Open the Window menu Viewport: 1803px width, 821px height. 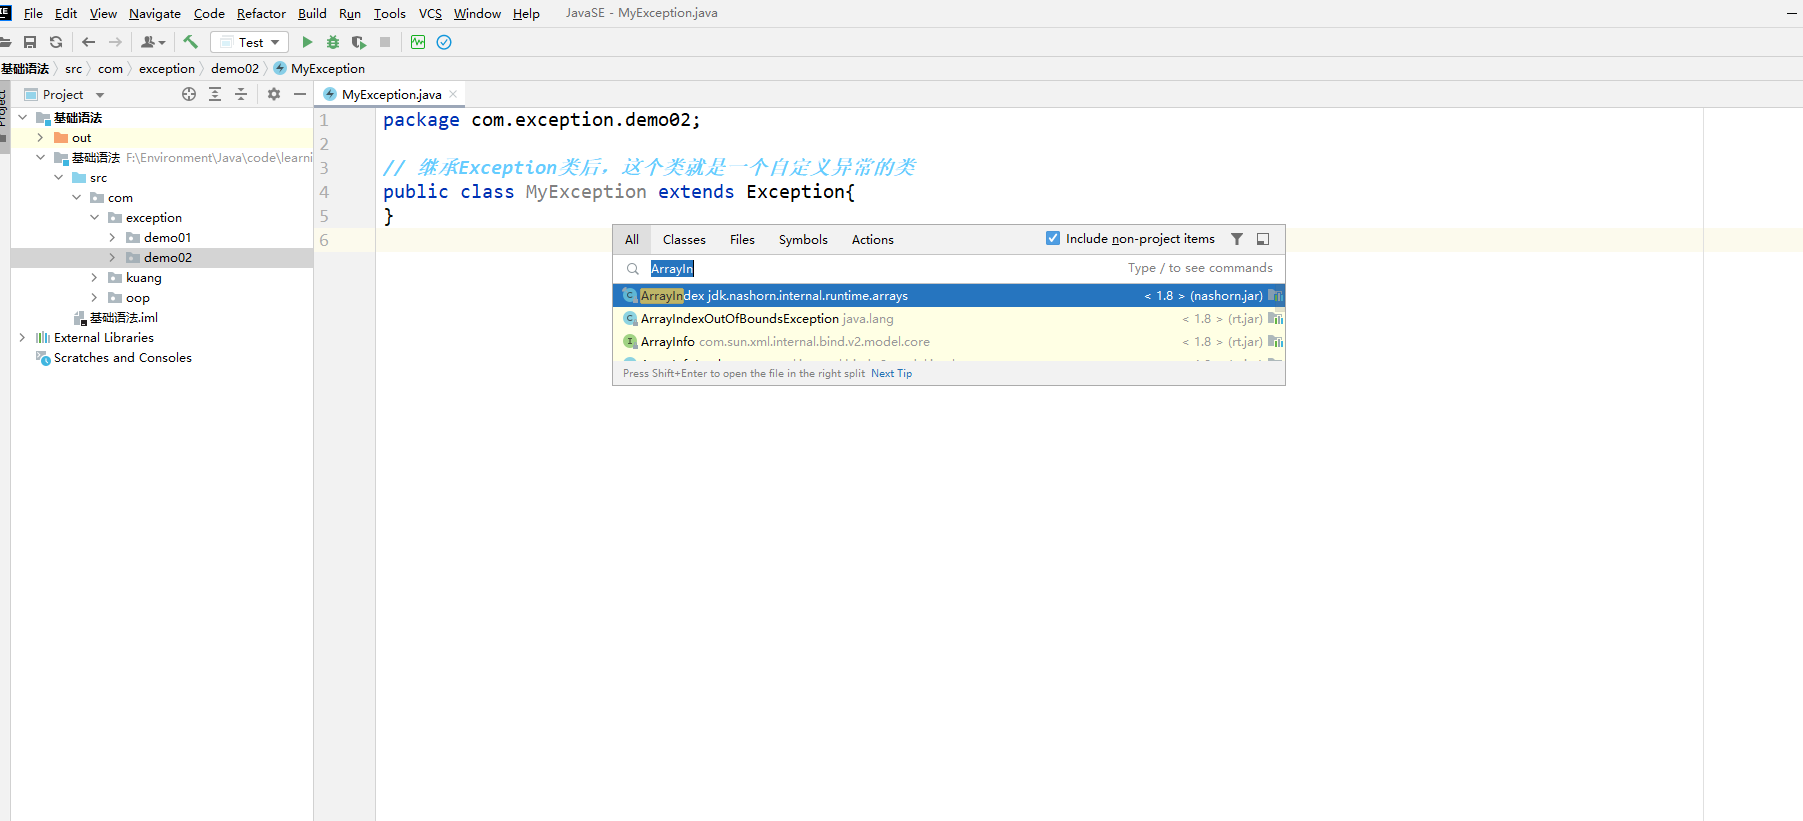coord(477,13)
